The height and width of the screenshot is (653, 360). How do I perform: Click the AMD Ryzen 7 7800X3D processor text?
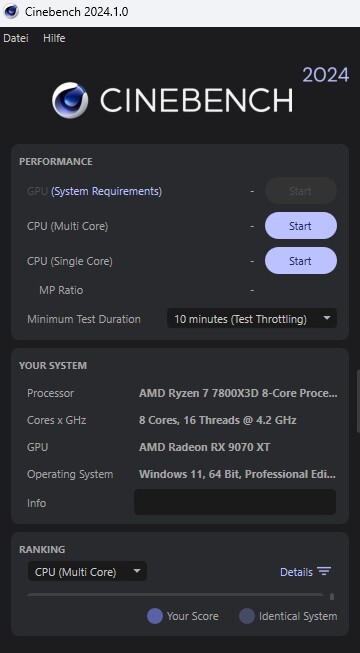238,393
